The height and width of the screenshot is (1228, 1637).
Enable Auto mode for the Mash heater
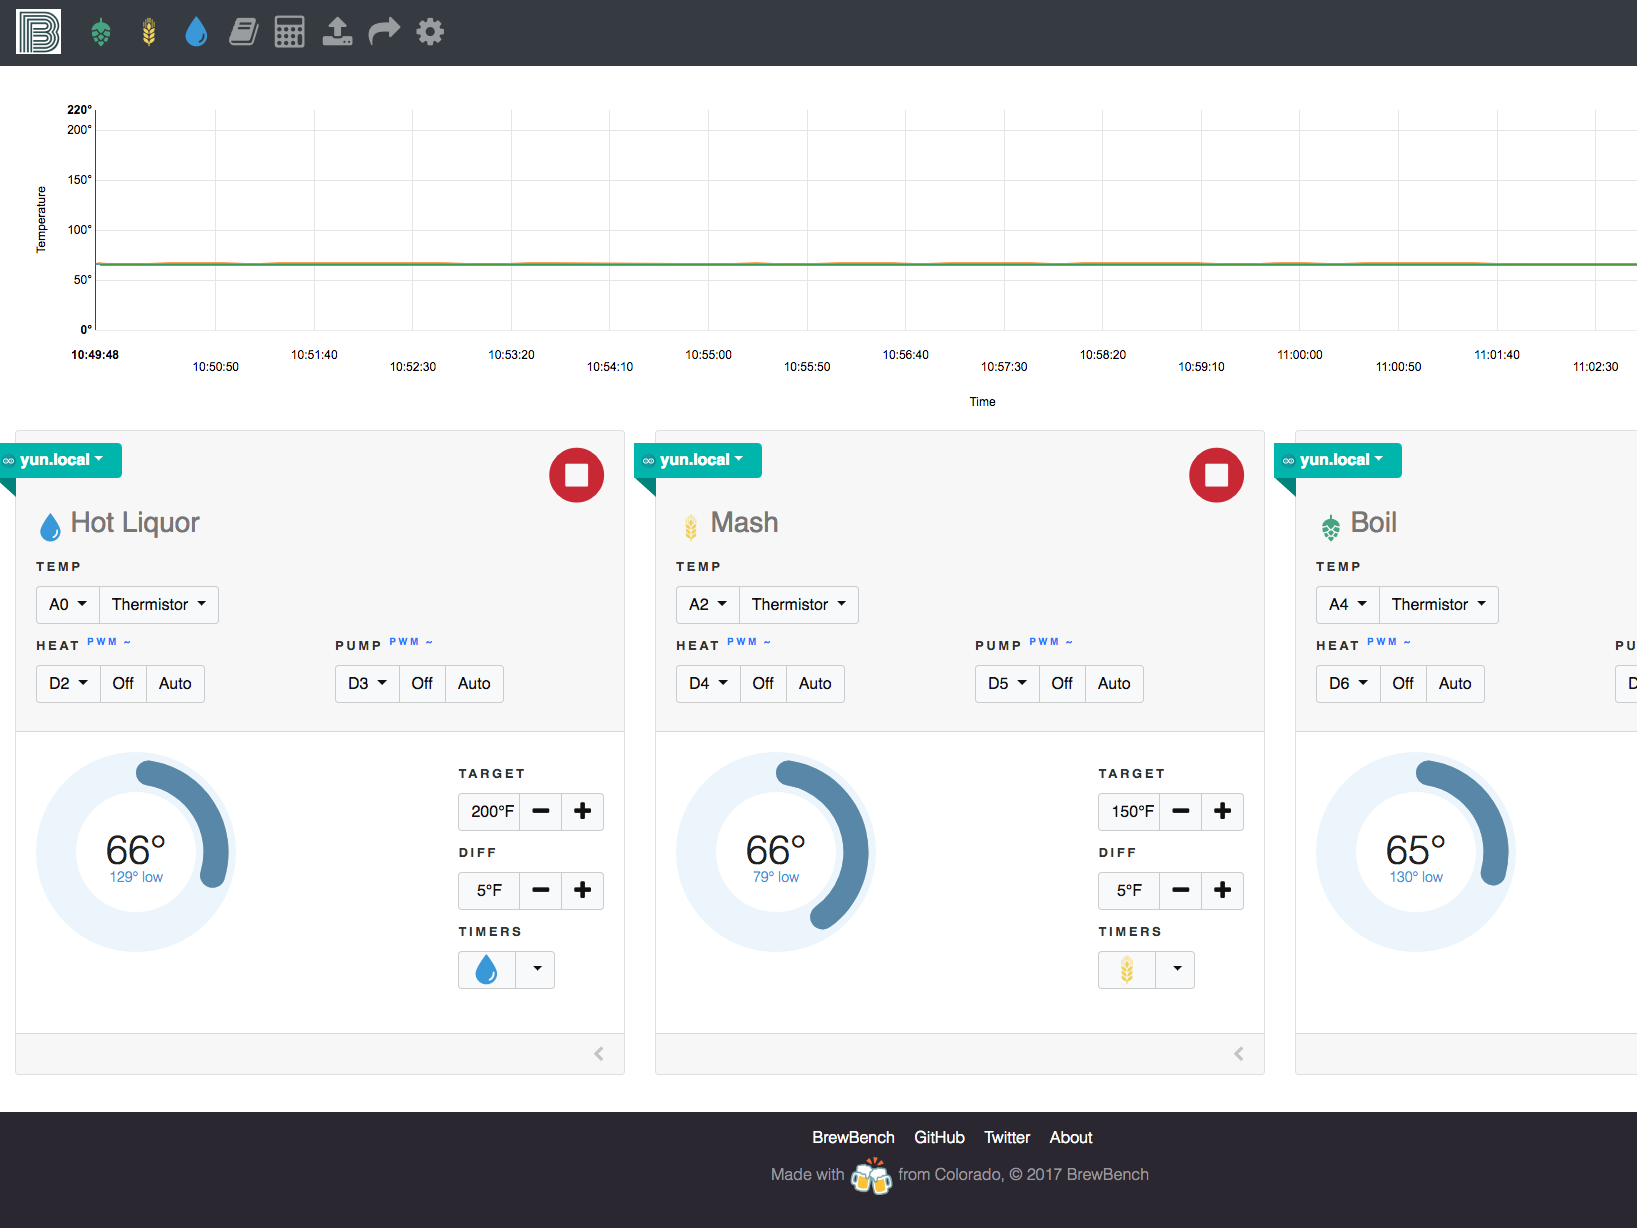click(x=815, y=683)
